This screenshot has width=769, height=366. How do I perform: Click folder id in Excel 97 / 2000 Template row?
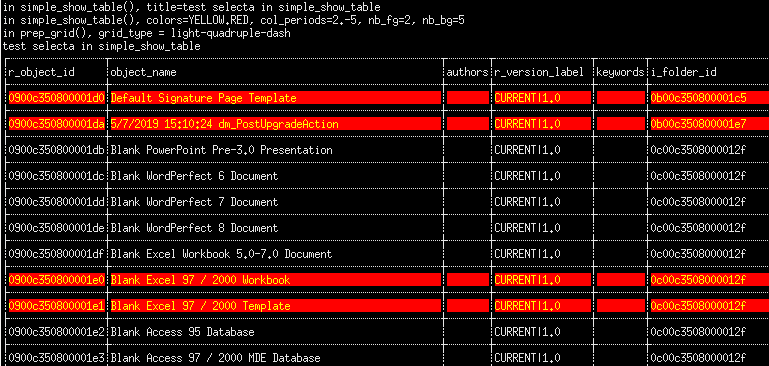pyautogui.click(x=699, y=306)
